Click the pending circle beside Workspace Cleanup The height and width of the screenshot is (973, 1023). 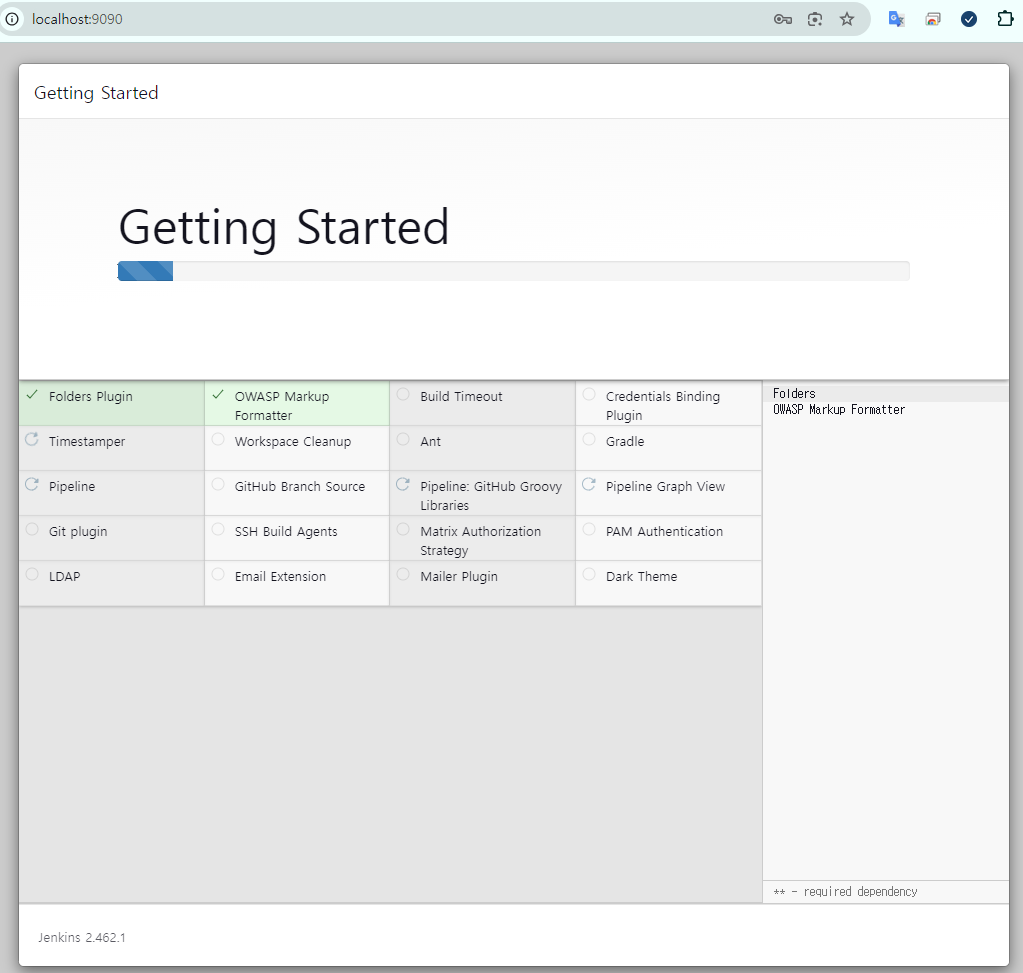(x=218, y=440)
